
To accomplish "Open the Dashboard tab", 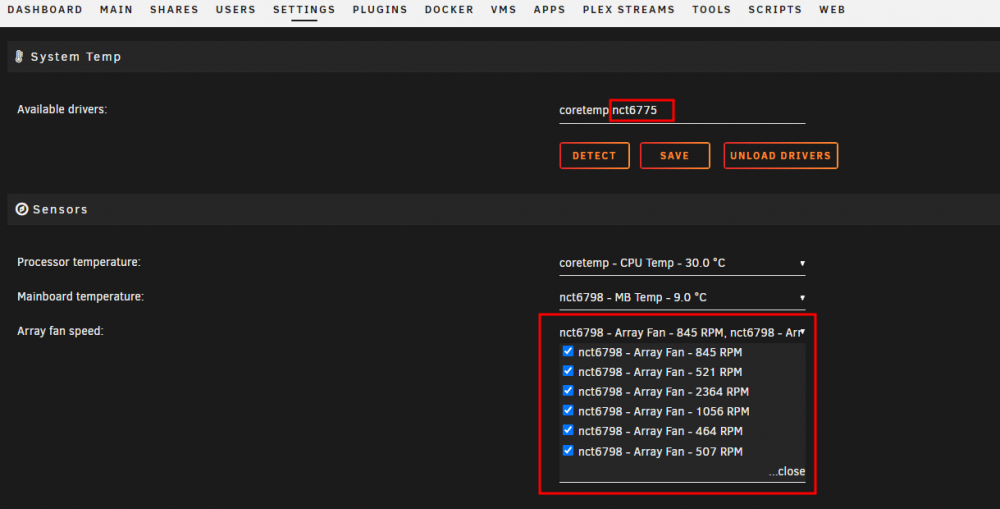I will 45,10.
